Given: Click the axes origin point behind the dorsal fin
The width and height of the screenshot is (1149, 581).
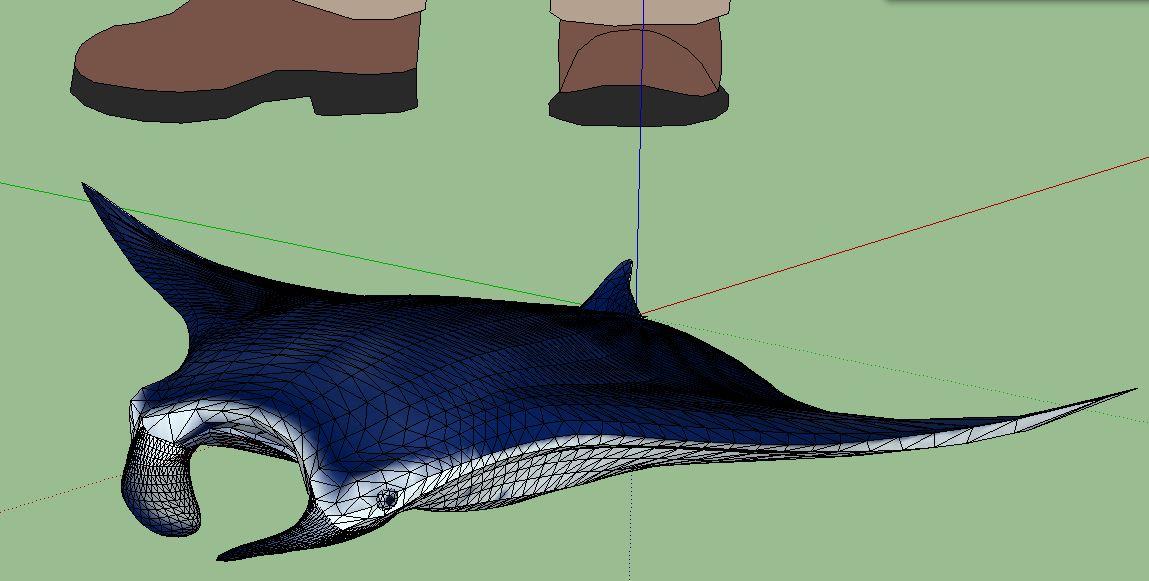Looking at the screenshot, I should coord(640,314).
